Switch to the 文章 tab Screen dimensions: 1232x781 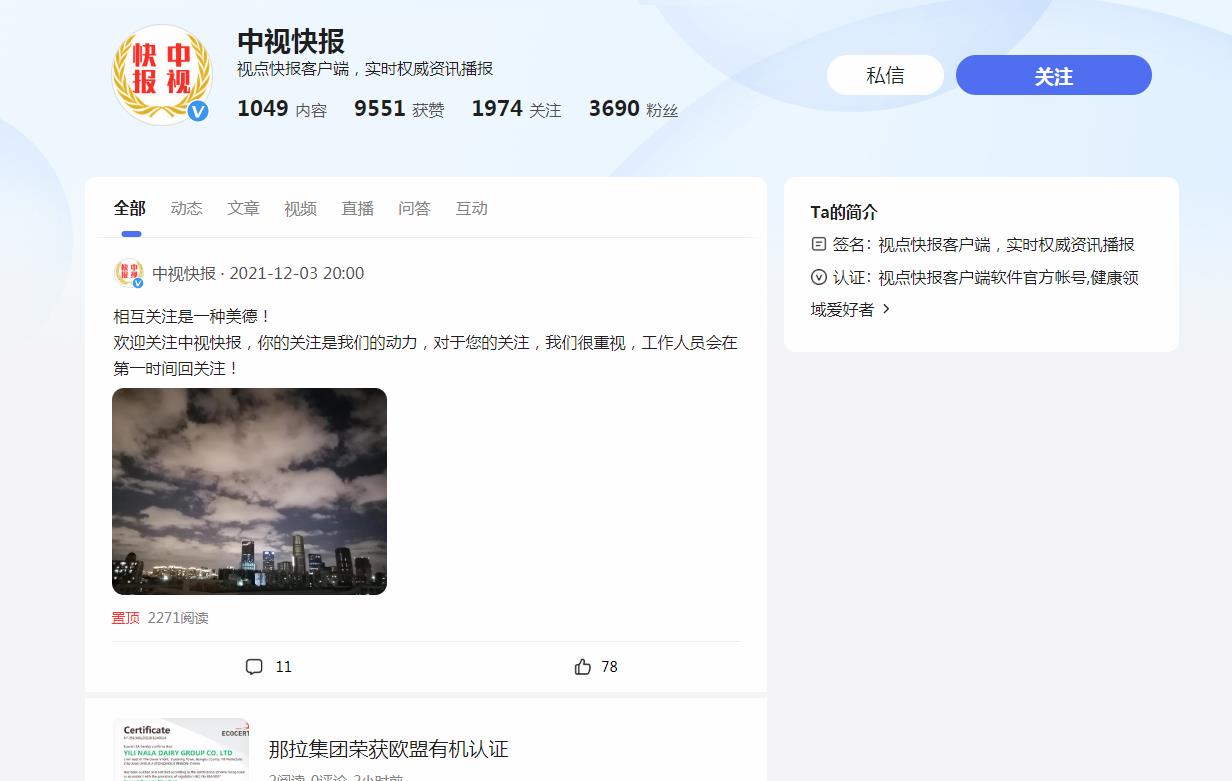coord(244,208)
